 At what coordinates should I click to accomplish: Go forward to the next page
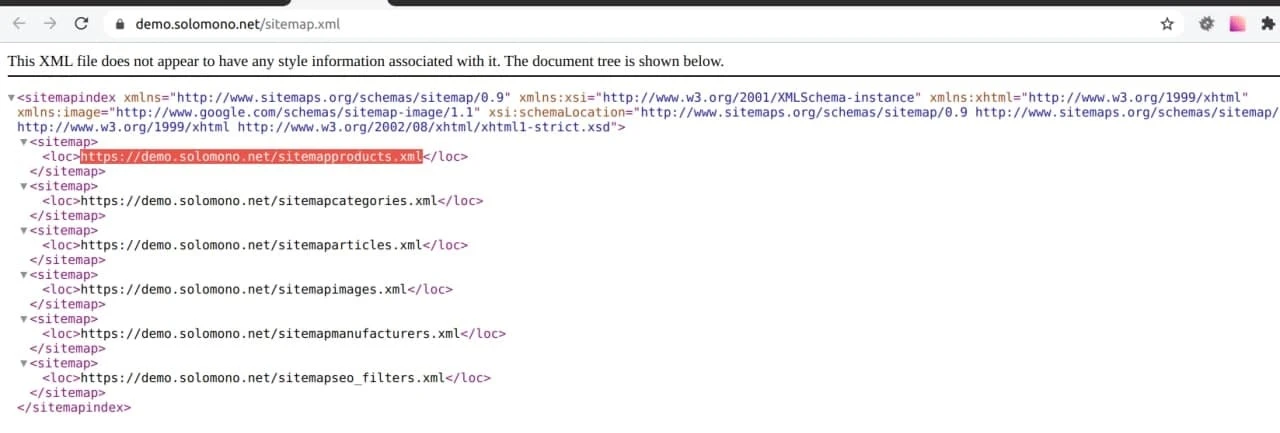point(50,23)
